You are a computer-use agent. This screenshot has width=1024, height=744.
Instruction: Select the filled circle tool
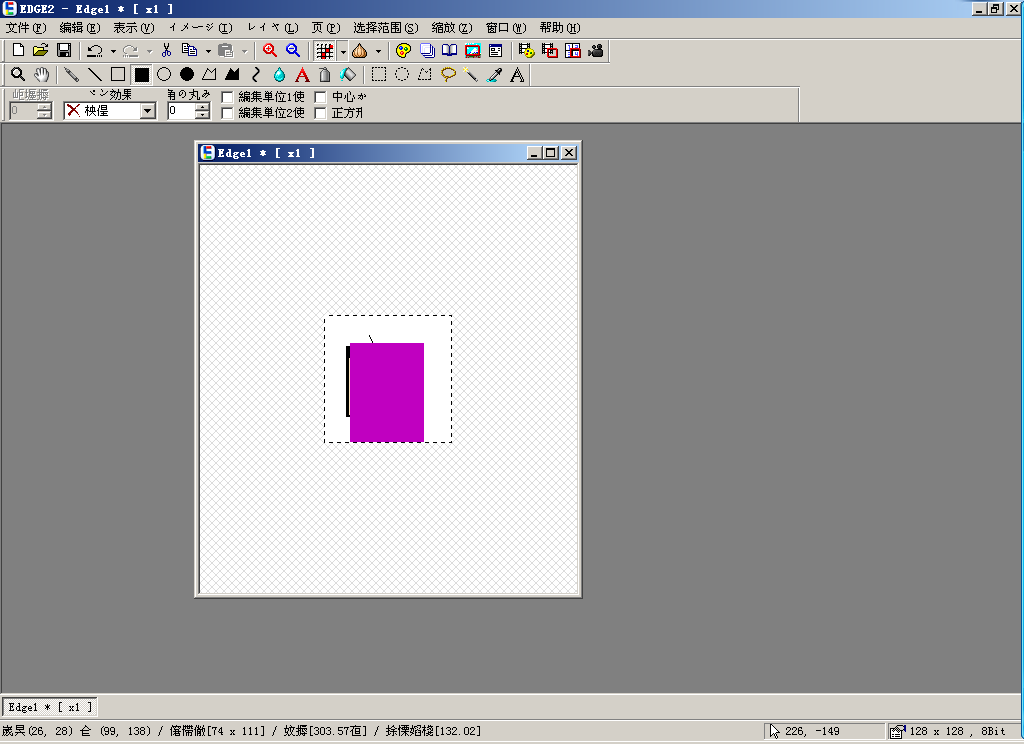pyautogui.click(x=187, y=74)
